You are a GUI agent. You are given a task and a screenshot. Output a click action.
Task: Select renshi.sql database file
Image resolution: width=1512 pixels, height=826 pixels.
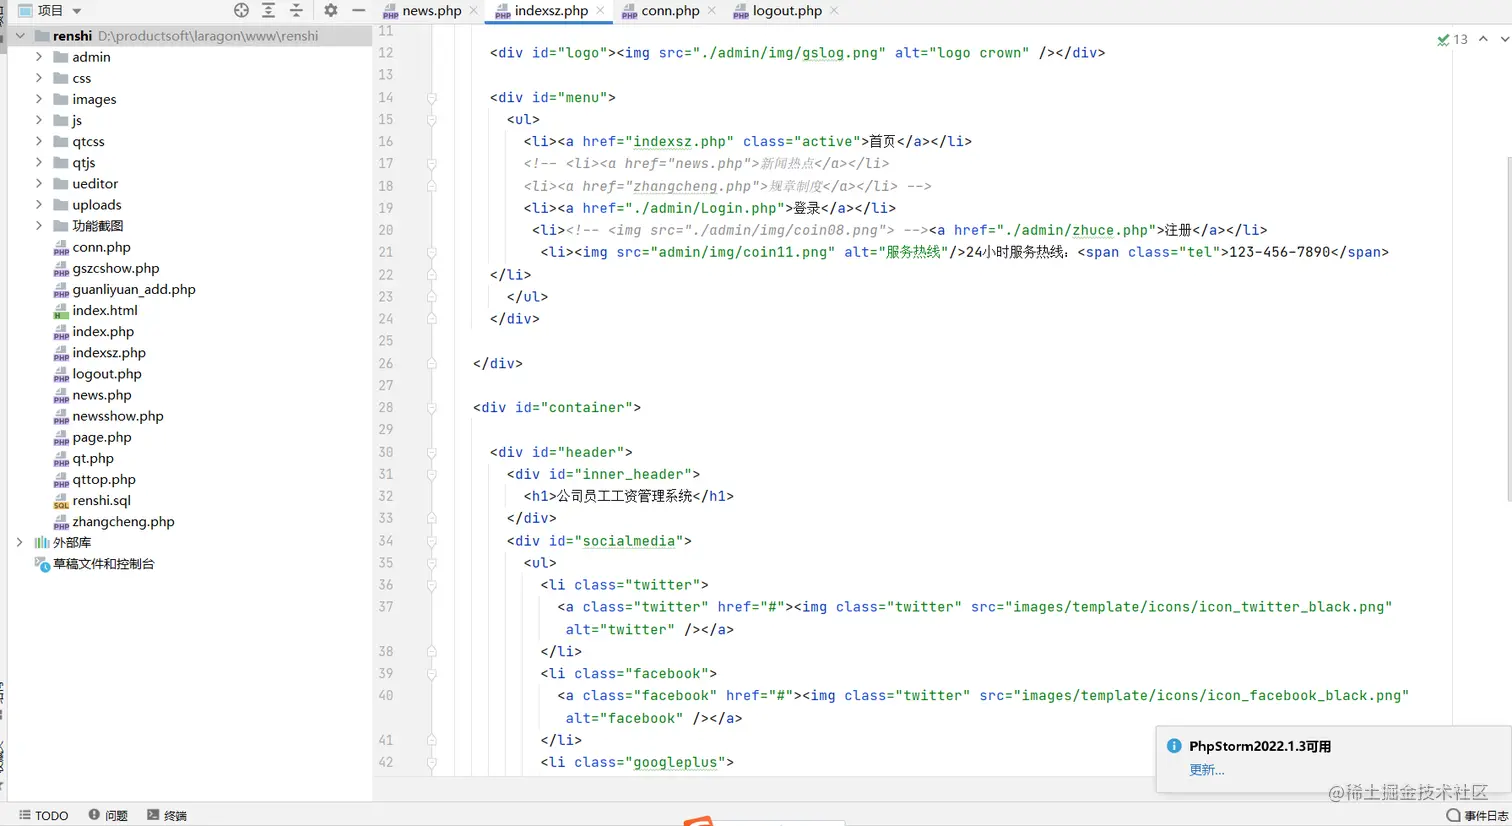click(101, 500)
